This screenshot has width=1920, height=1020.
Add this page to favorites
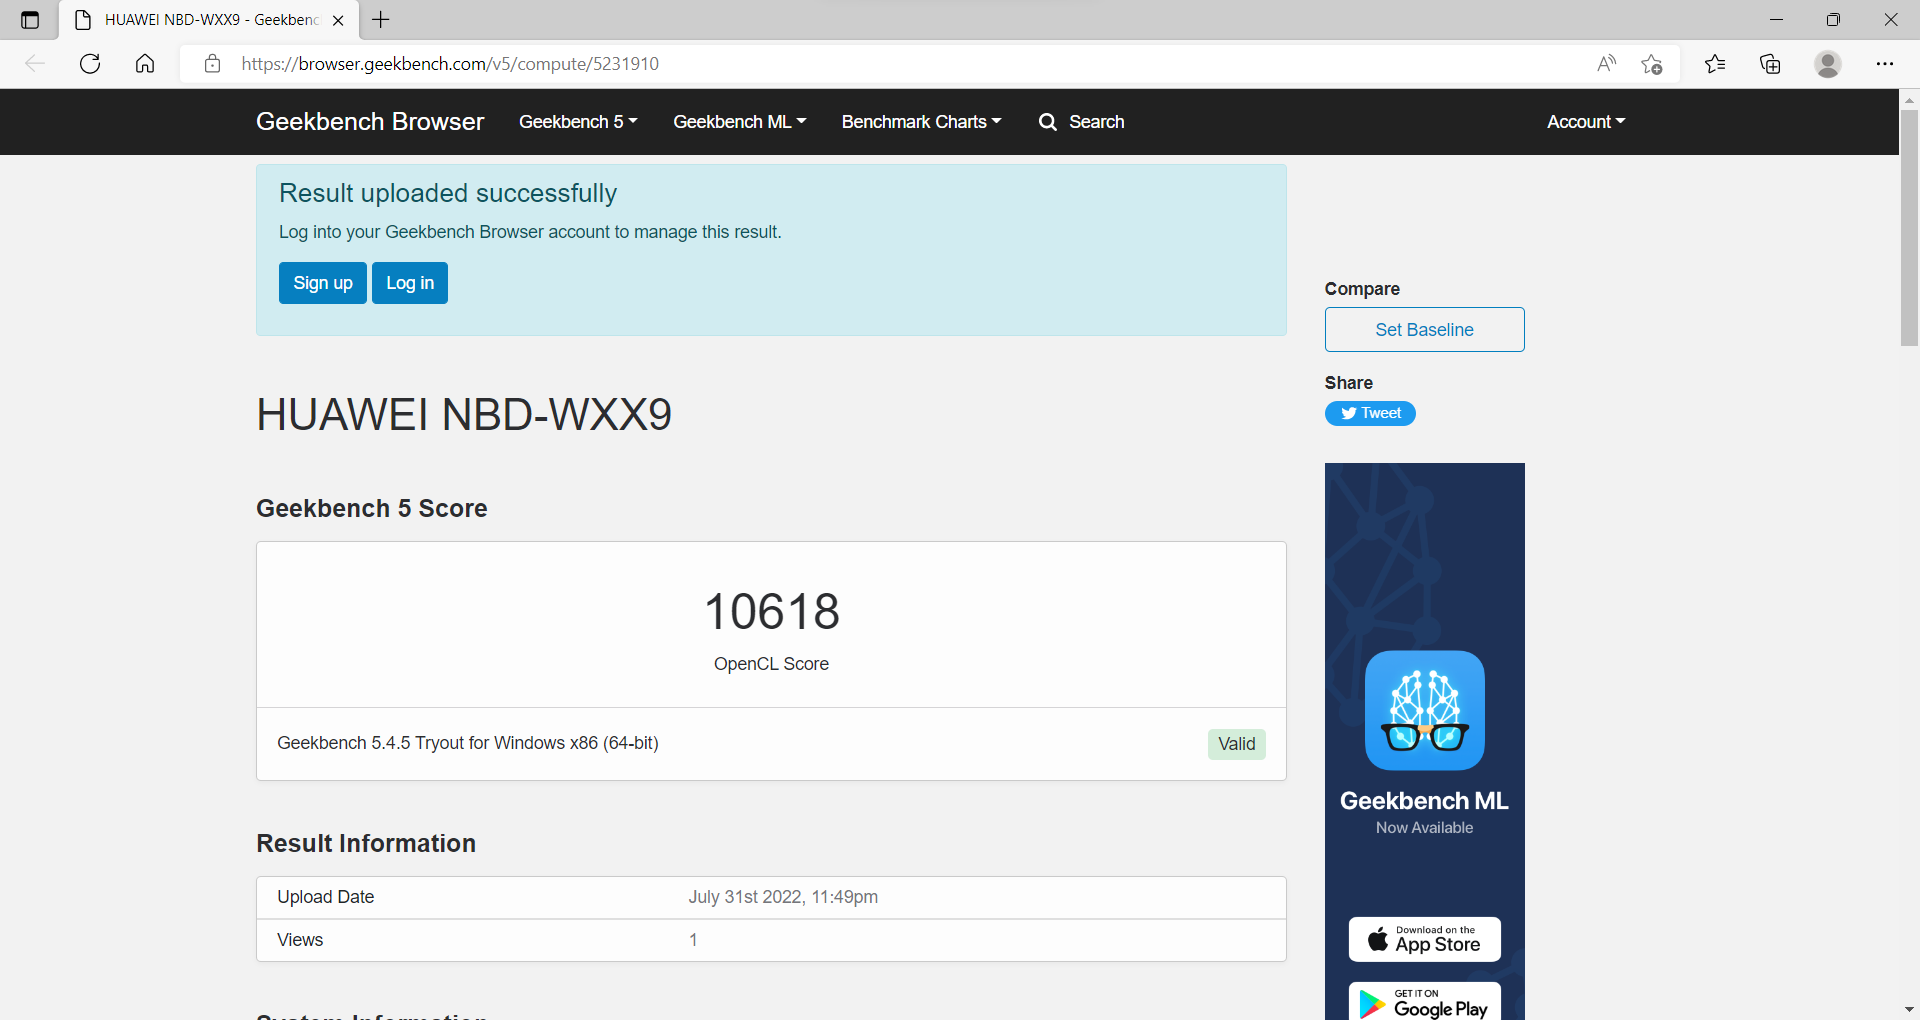pyautogui.click(x=1652, y=64)
